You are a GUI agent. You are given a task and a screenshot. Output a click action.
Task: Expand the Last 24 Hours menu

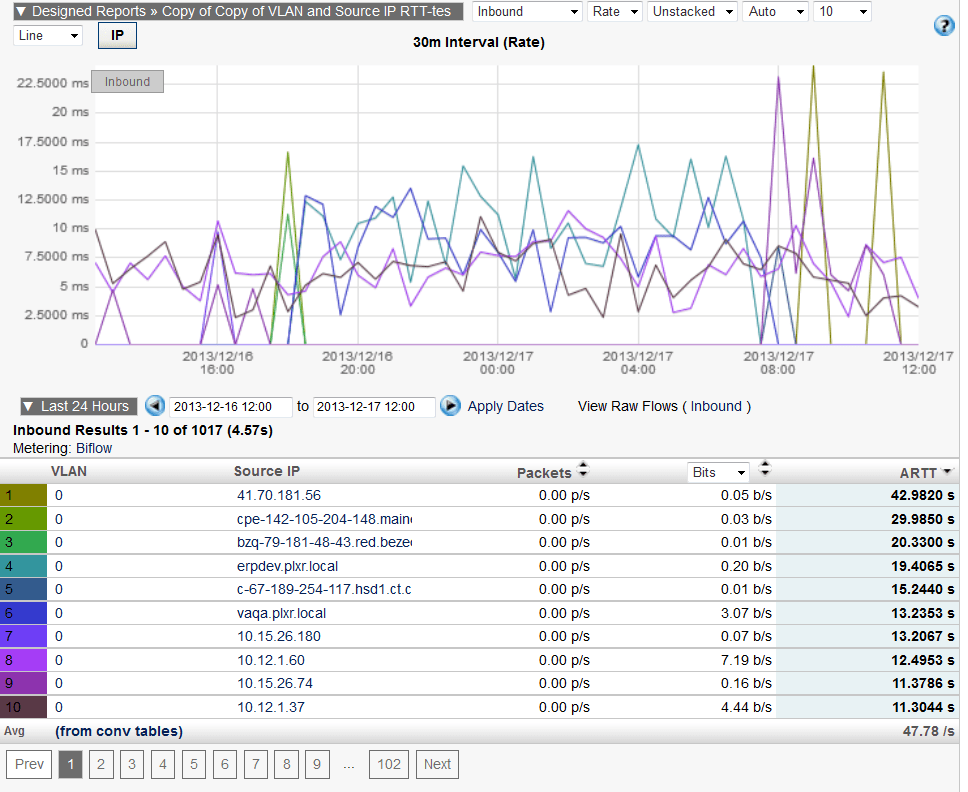click(x=78, y=406)
